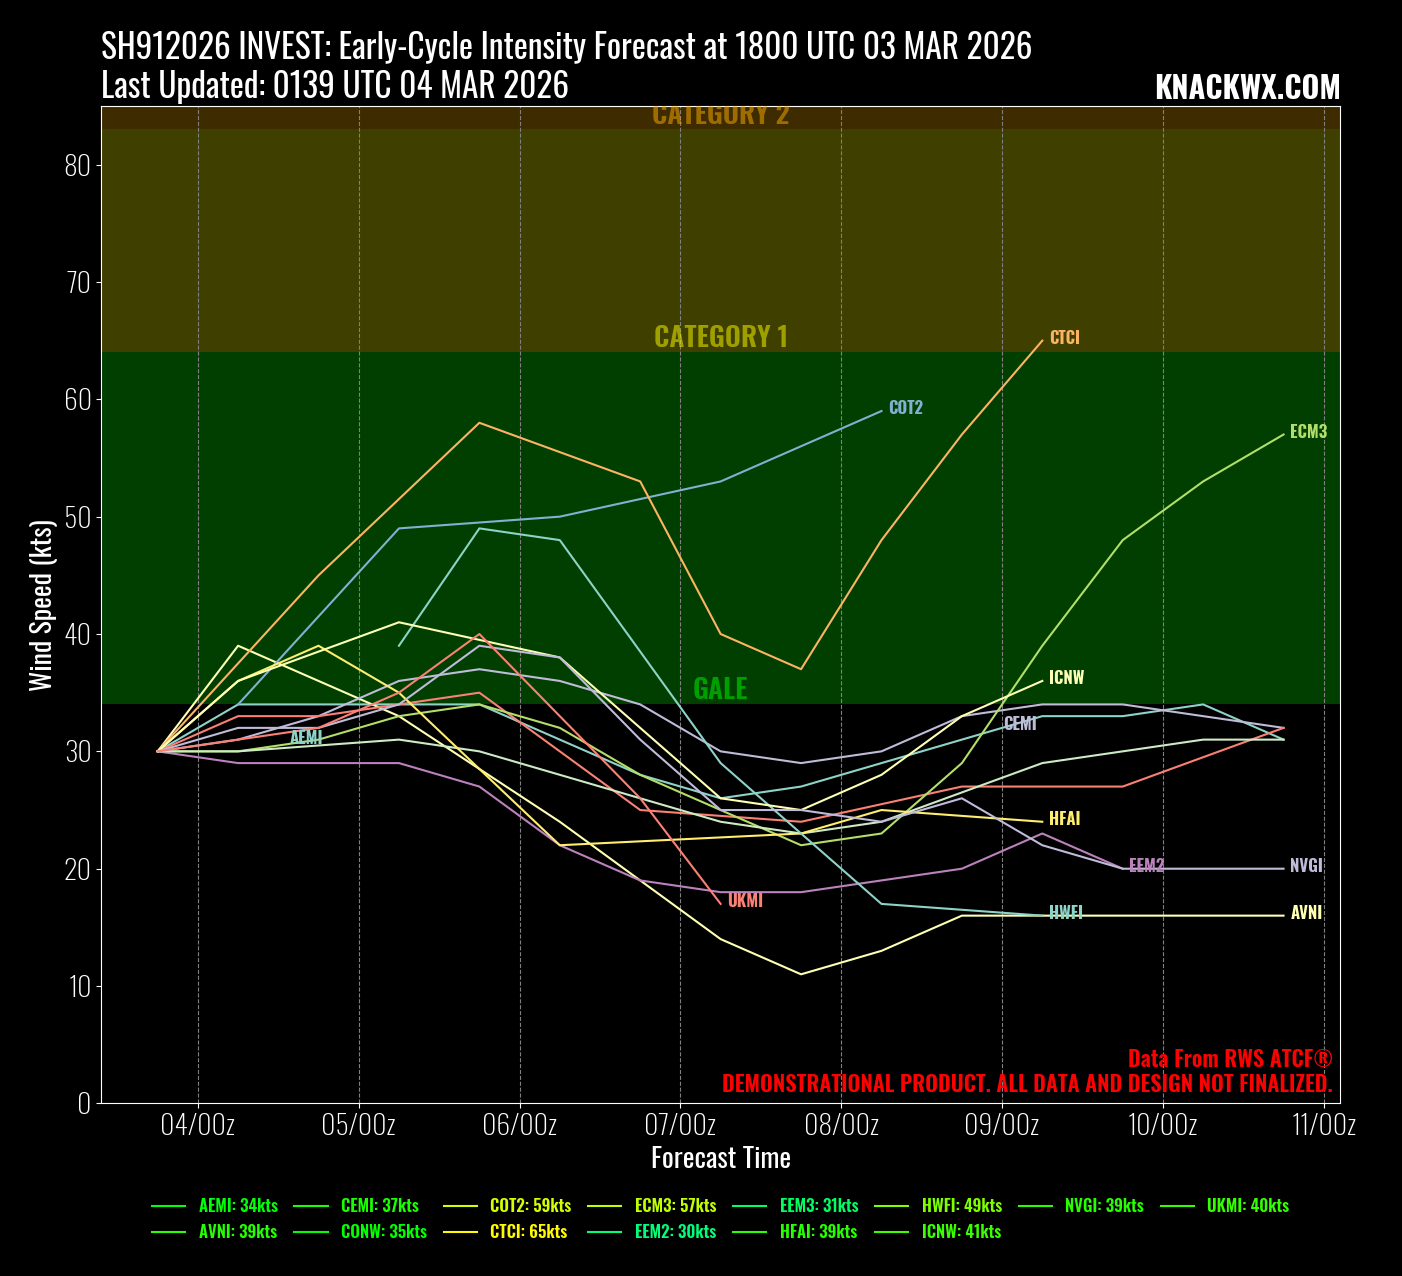Click the NVGI line end label

pyautogui.click(x=1306, y=866)
